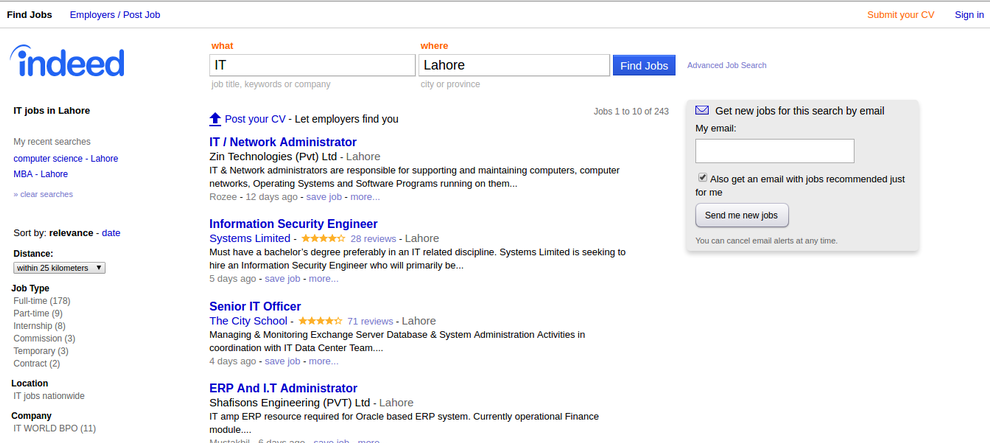The height and width of the screenshot is (443, 990).
Task: Open Information Security Engineer job listing
Action: (293, 224)
